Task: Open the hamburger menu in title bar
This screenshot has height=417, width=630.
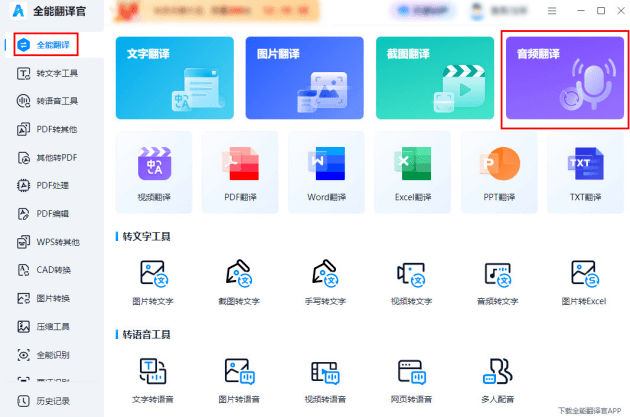Action: click(x=552, y=11)
